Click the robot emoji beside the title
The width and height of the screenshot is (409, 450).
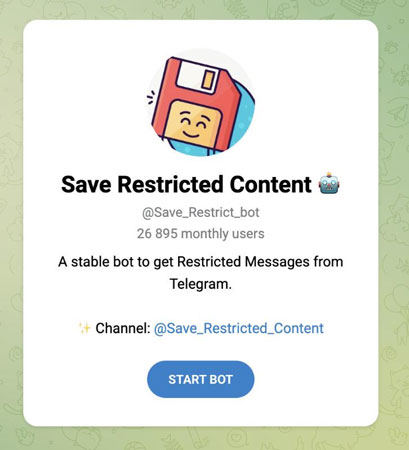(x=329, y=184)
